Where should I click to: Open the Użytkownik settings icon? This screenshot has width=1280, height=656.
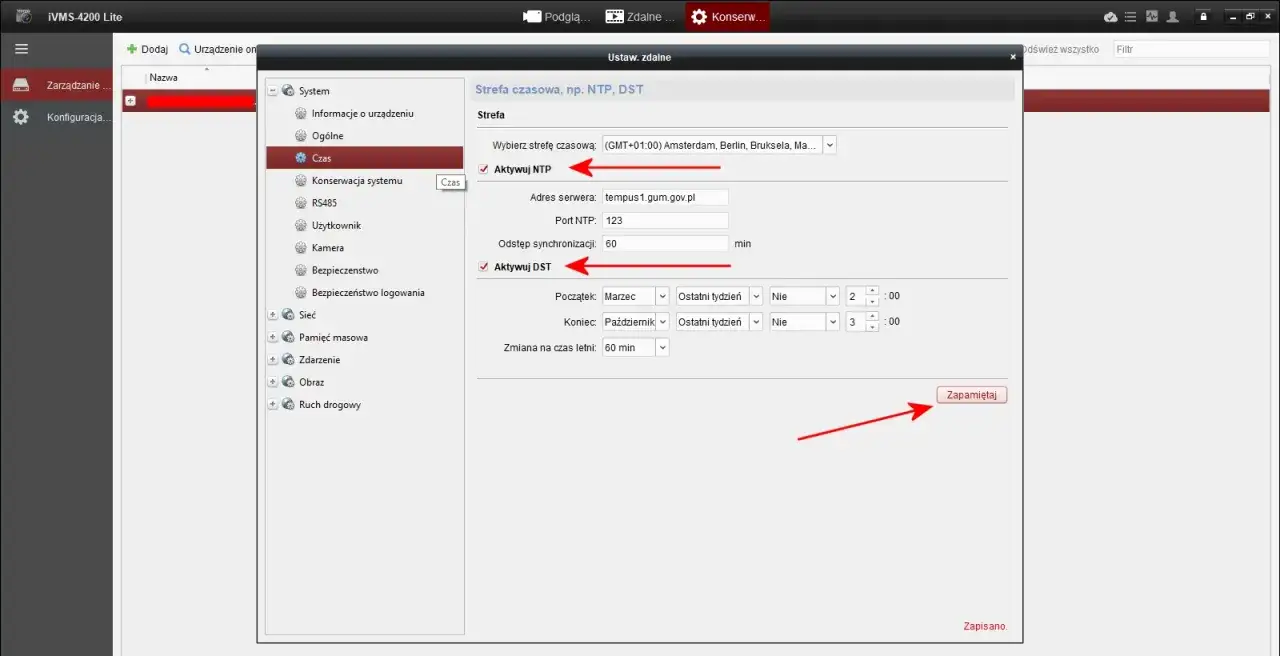pyautogui.click(x=300, y=225)
